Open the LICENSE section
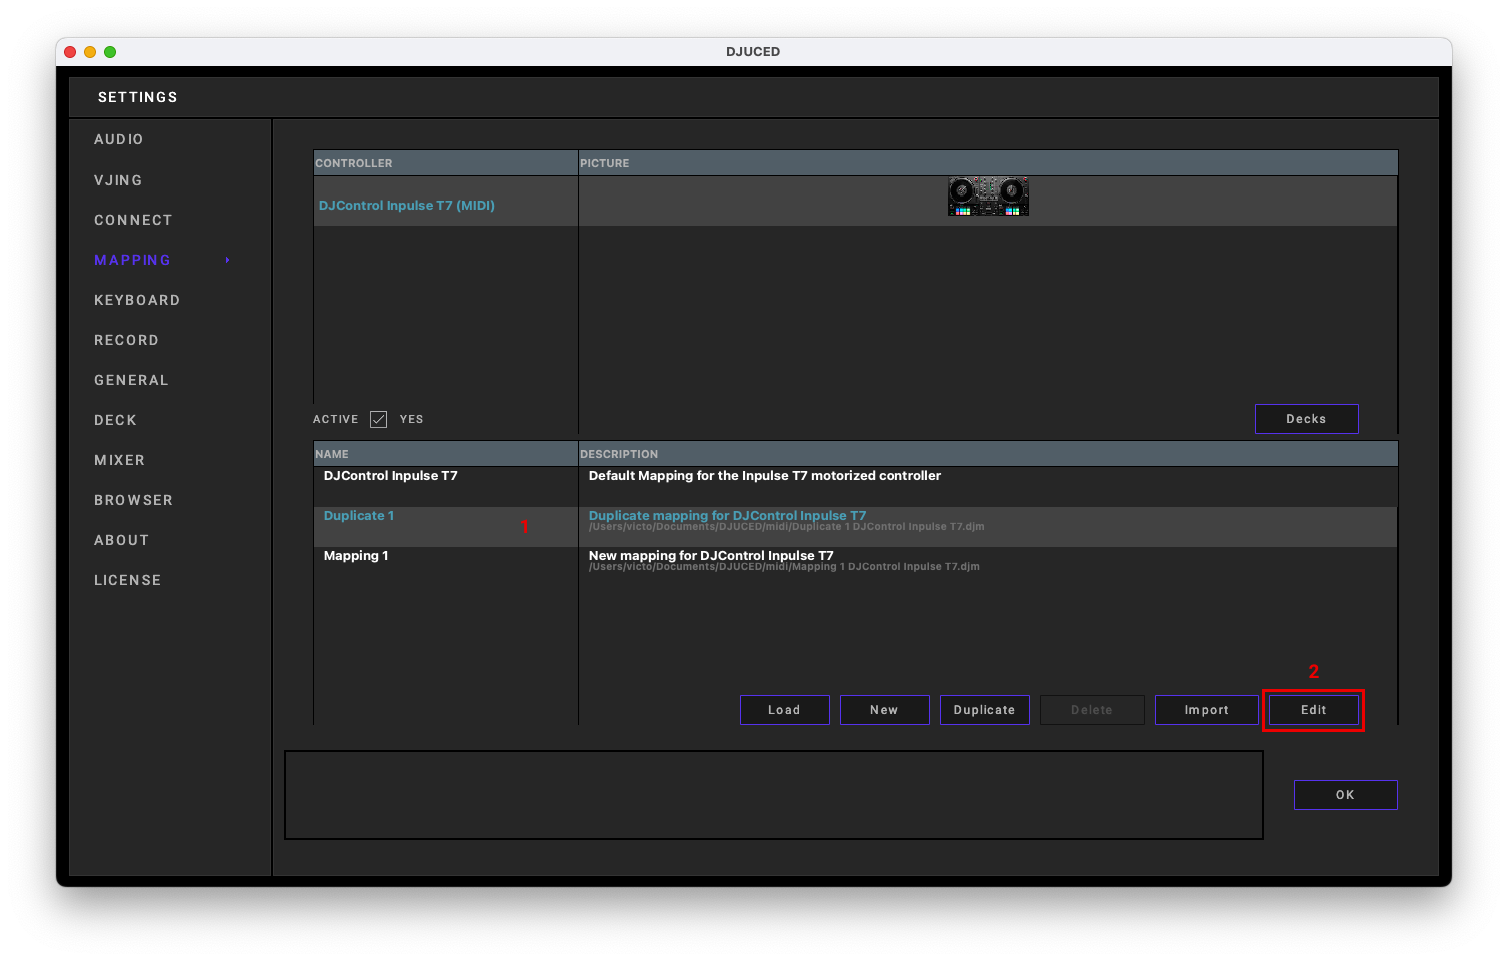 (x=127, y=580)
